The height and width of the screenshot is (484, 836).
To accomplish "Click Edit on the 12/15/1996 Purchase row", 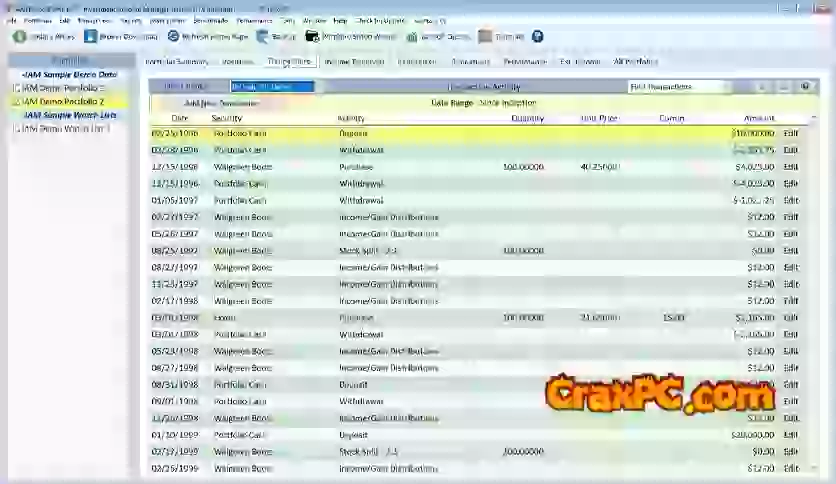I will coord(791,166).
